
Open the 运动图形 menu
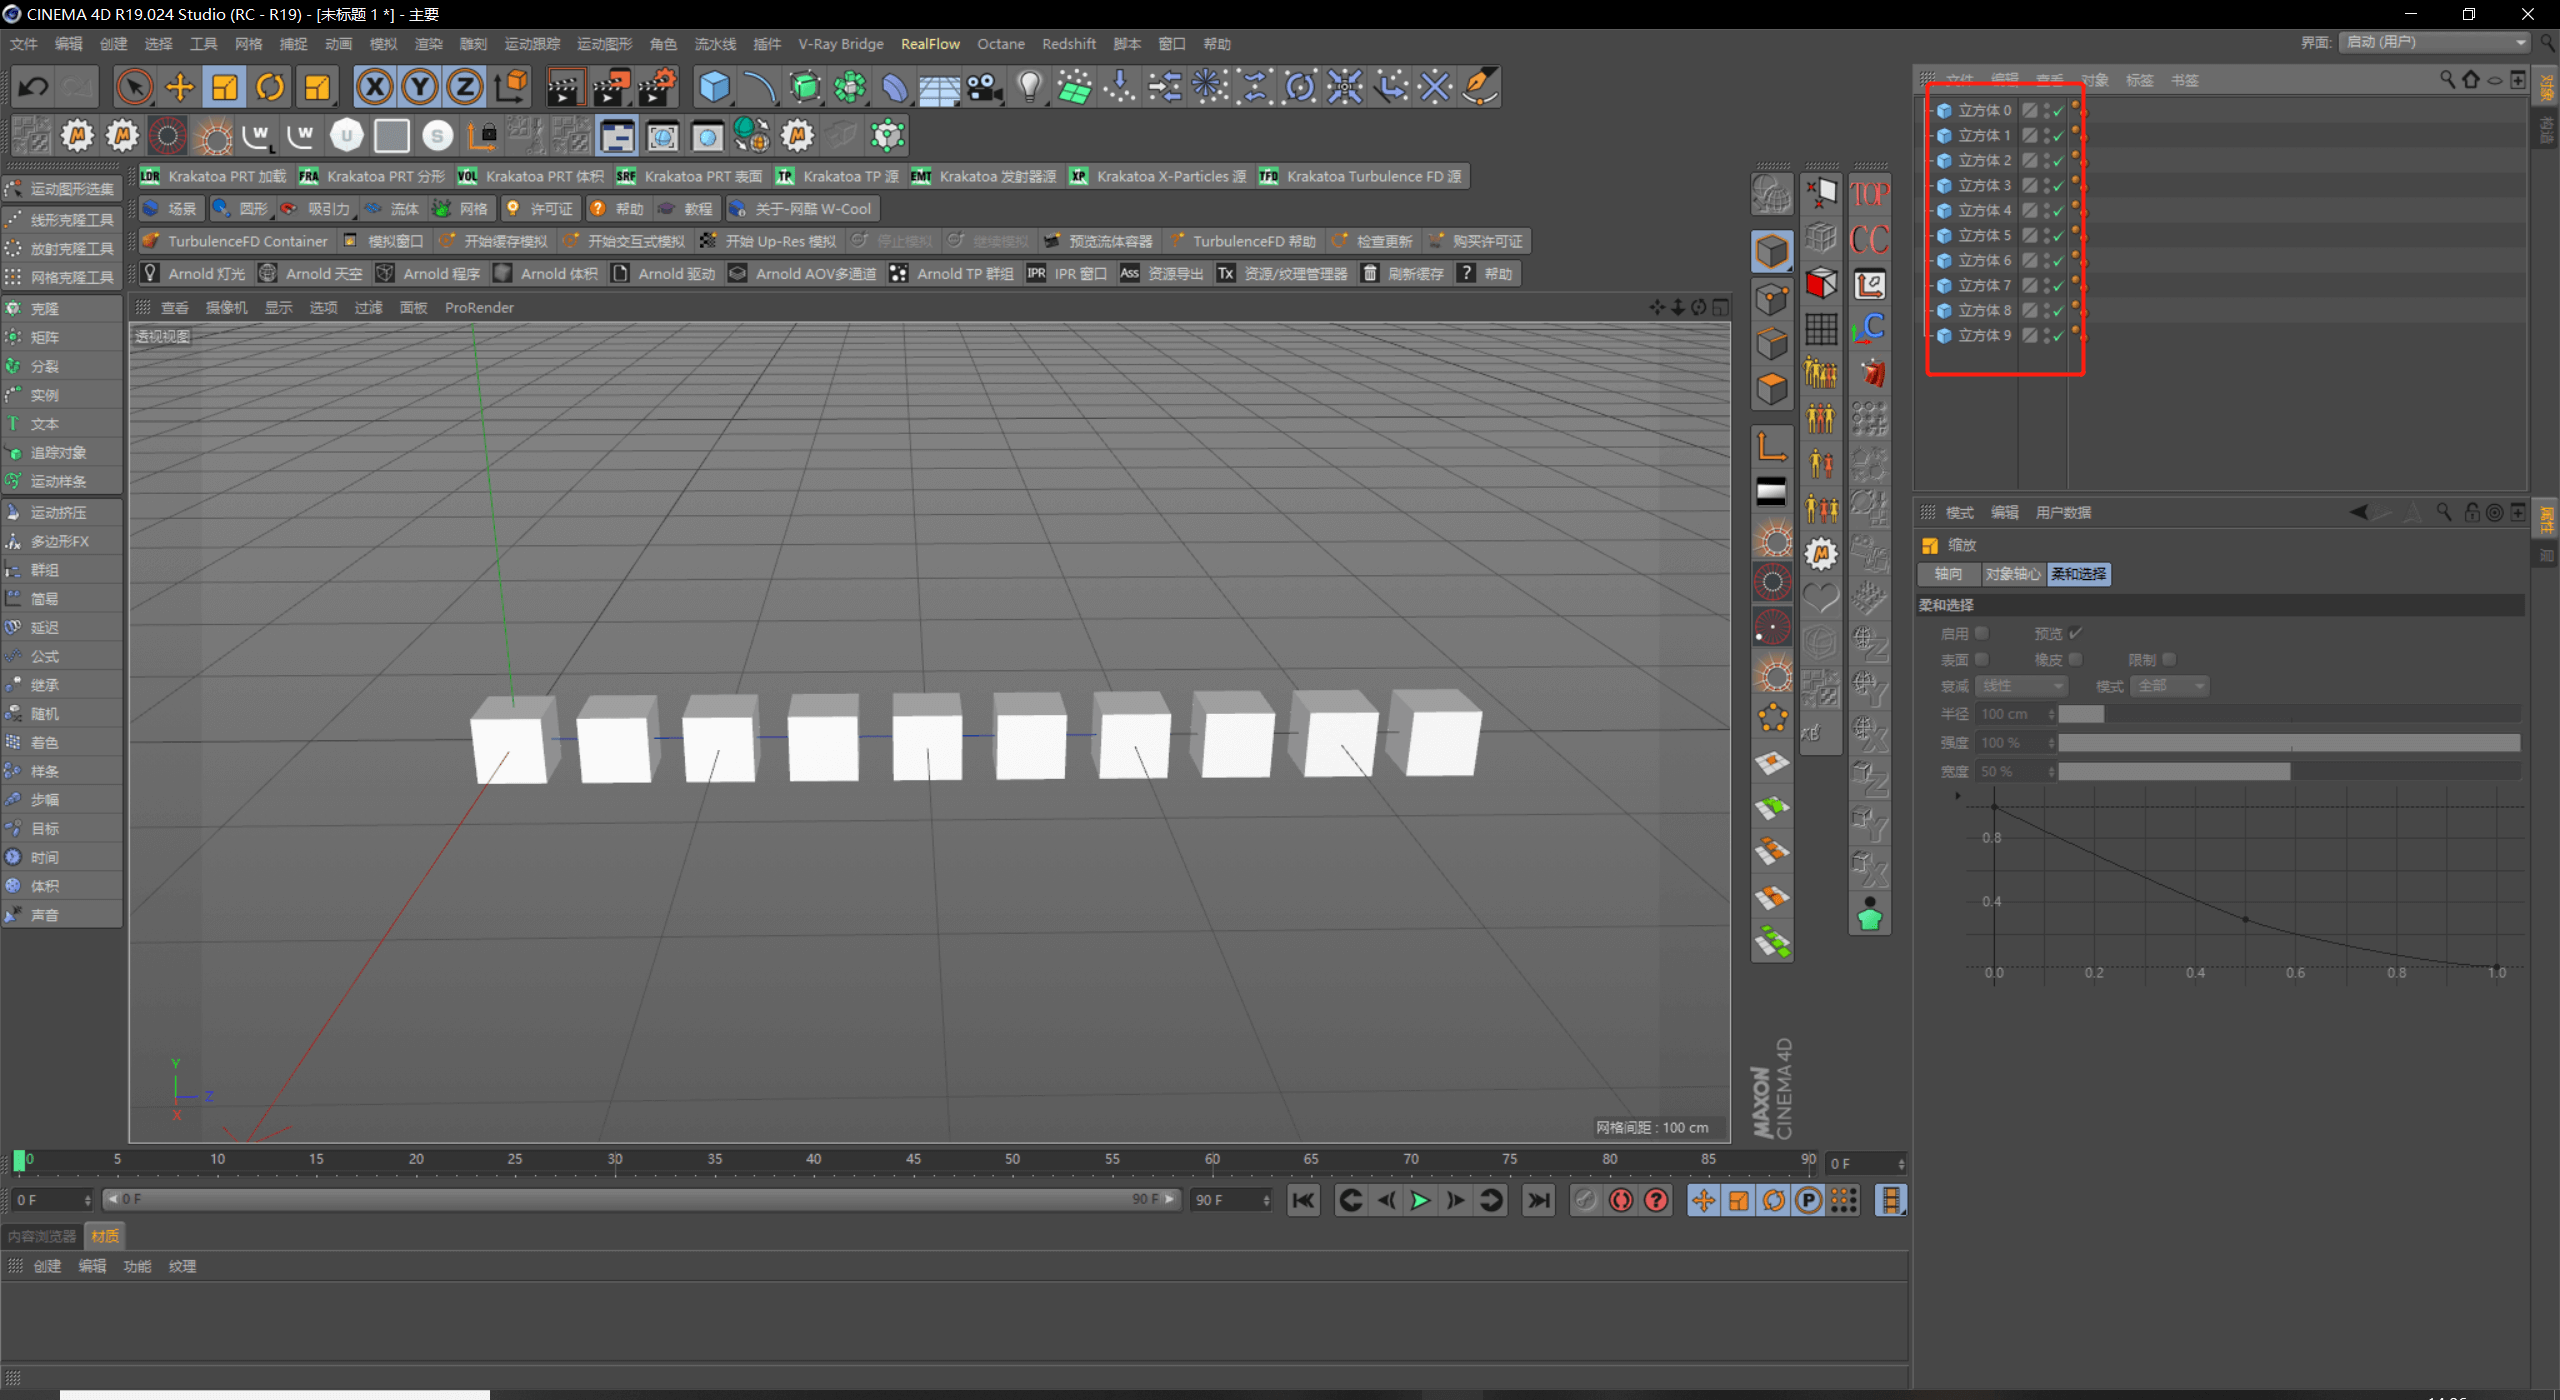pyautogui.click(x=605, y=44)
